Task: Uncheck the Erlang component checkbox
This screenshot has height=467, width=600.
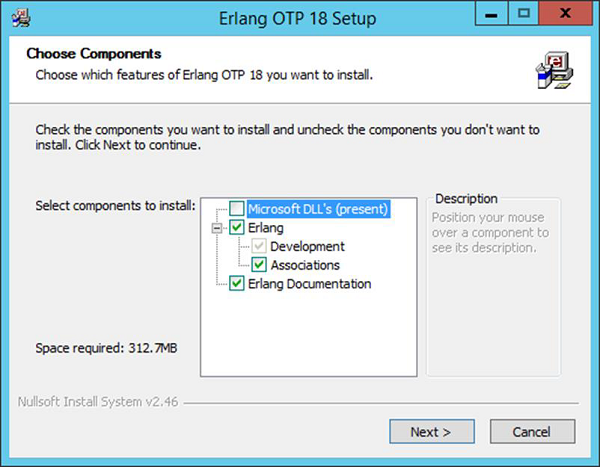Action: click(x=236, y=228)
